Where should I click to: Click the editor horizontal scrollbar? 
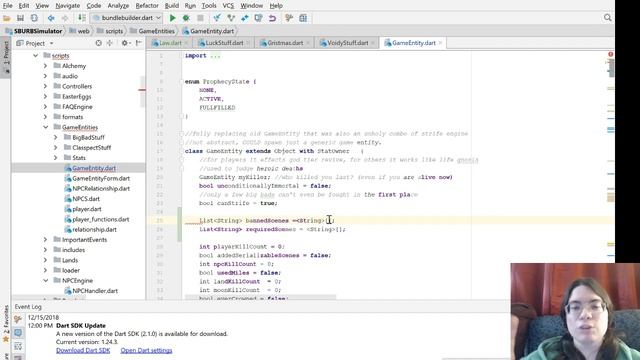[260, 298]
